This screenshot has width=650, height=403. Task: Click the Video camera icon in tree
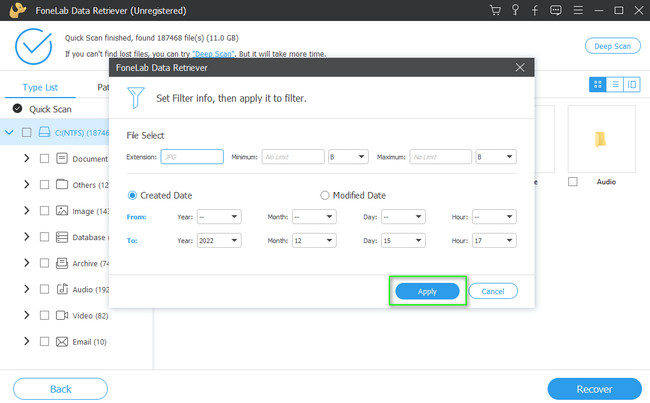tap(62, 315)
